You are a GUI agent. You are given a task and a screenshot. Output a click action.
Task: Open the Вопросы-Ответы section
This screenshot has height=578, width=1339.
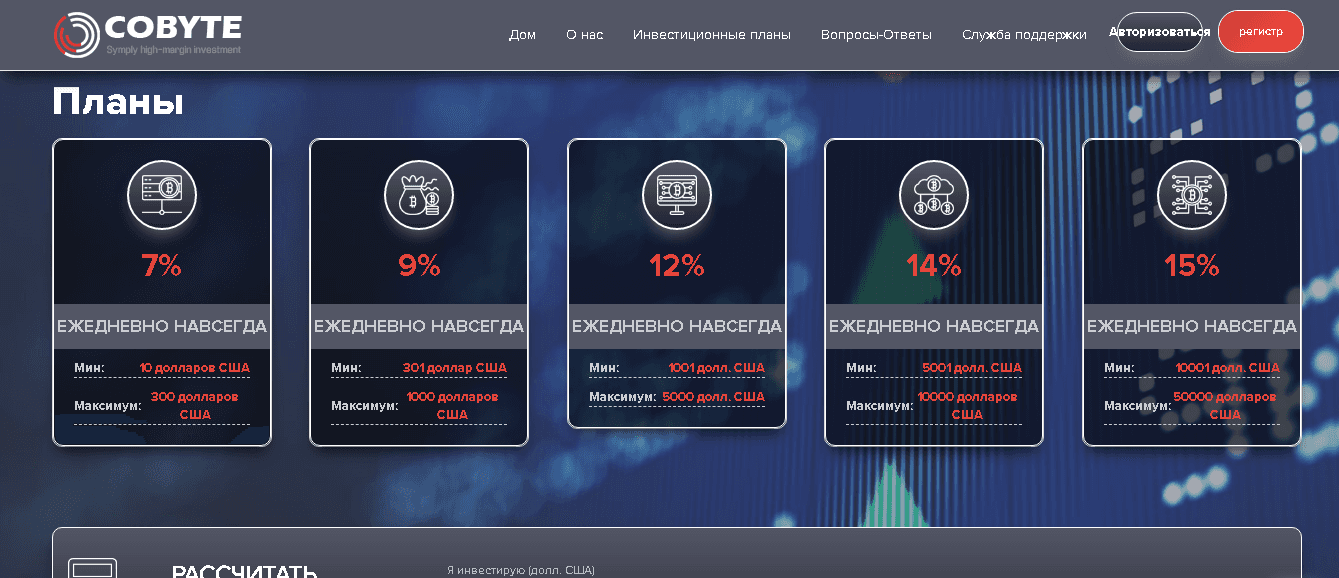click(x=875, y=34)
